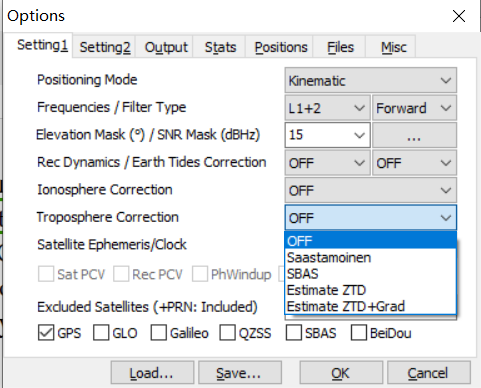The height and width of the screenshot is (388, 481).
Task: Choose Estimate ZTD option
Action: point(371,290)
